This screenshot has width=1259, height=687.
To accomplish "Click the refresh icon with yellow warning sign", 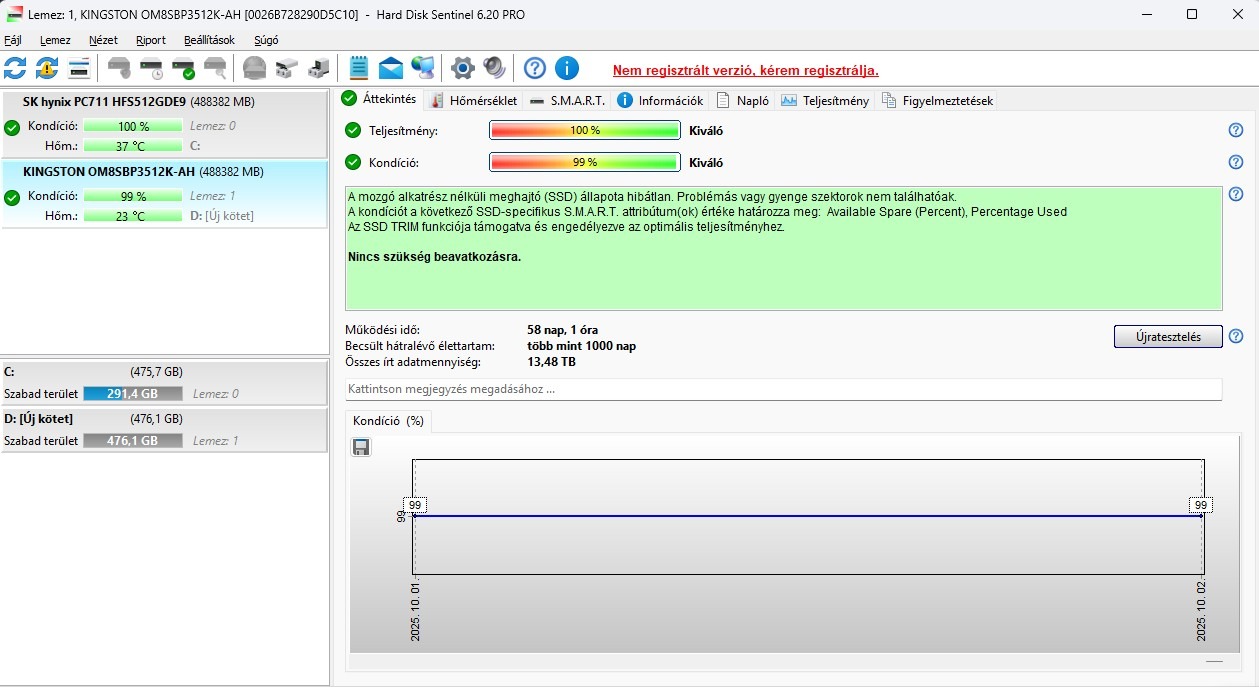I will coord(46,68).
